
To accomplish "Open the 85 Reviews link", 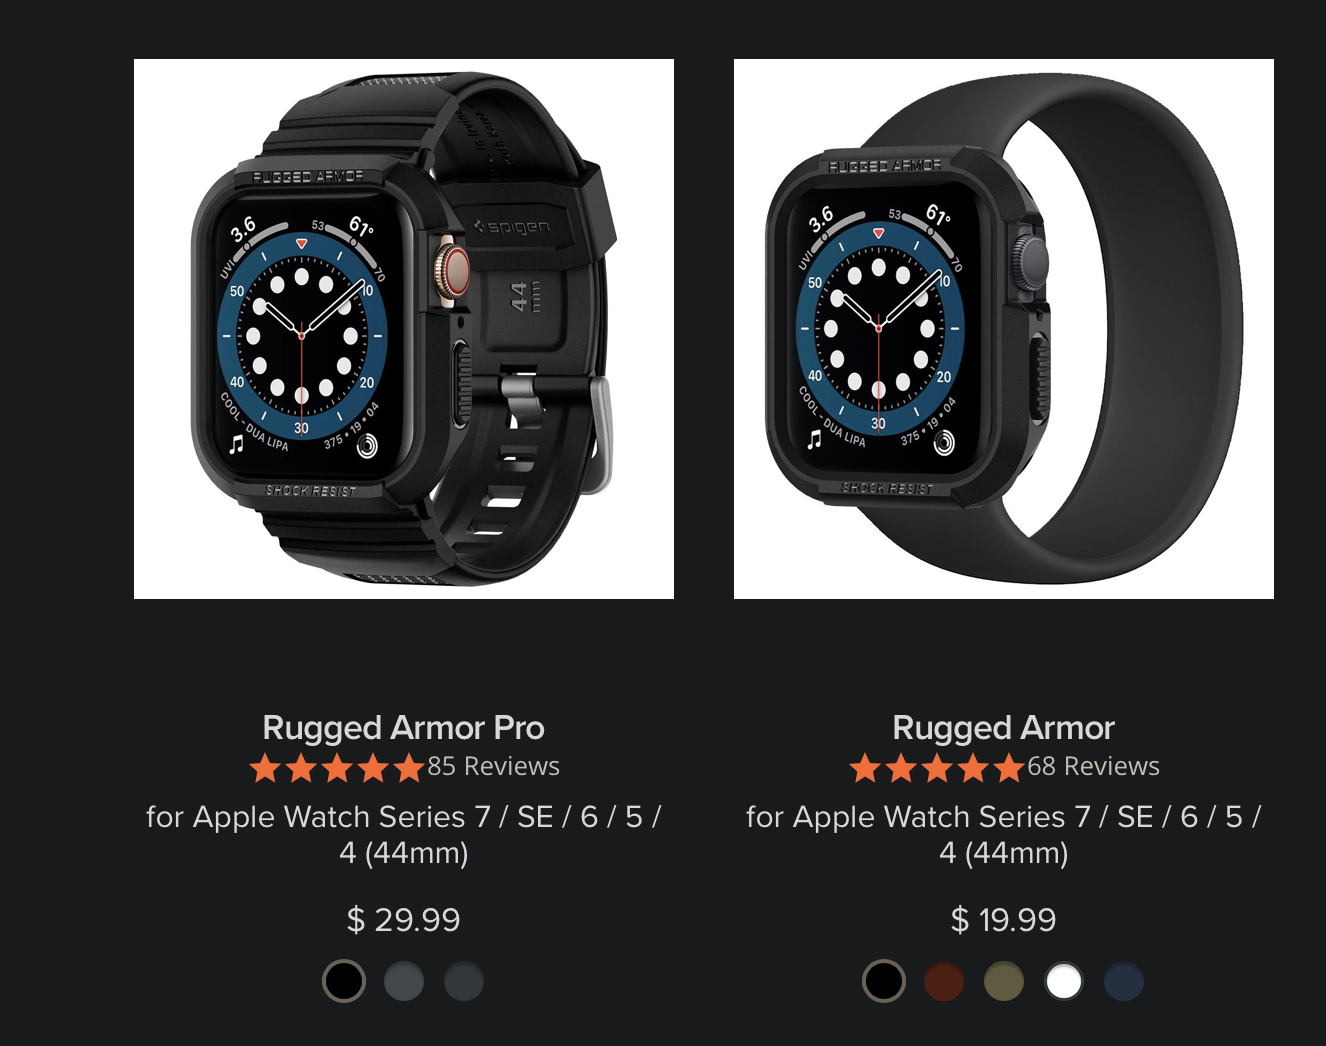I will pos(494,767).
